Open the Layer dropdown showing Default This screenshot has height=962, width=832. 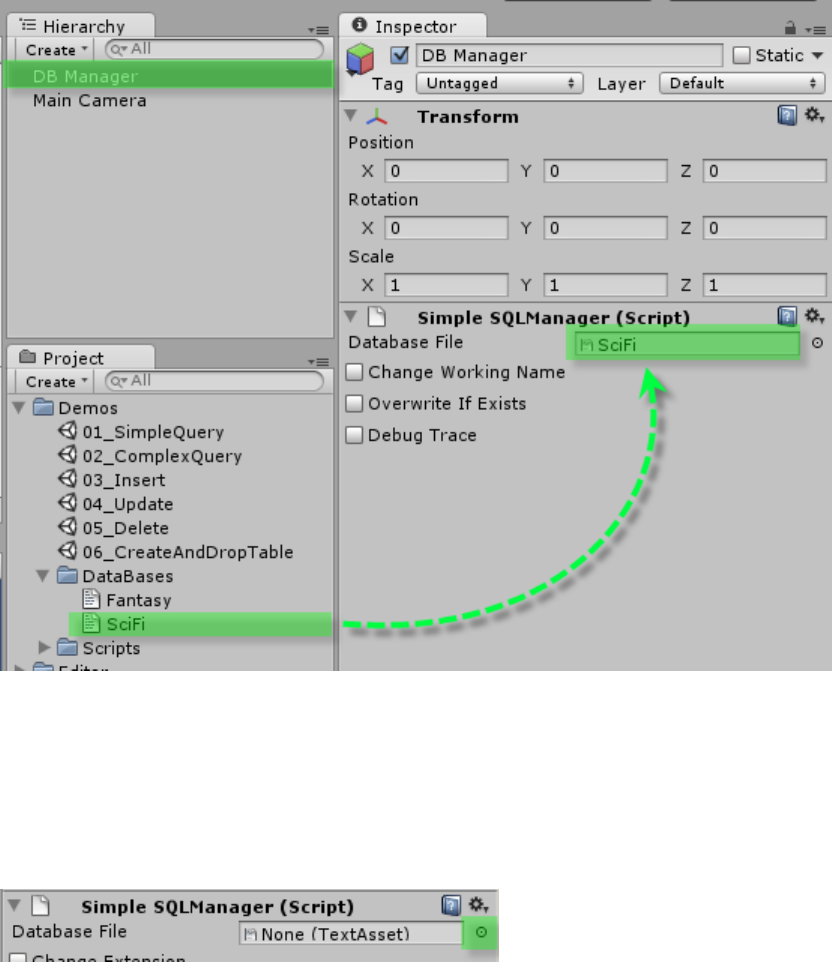pyautogui.click(x=742, y=83)
